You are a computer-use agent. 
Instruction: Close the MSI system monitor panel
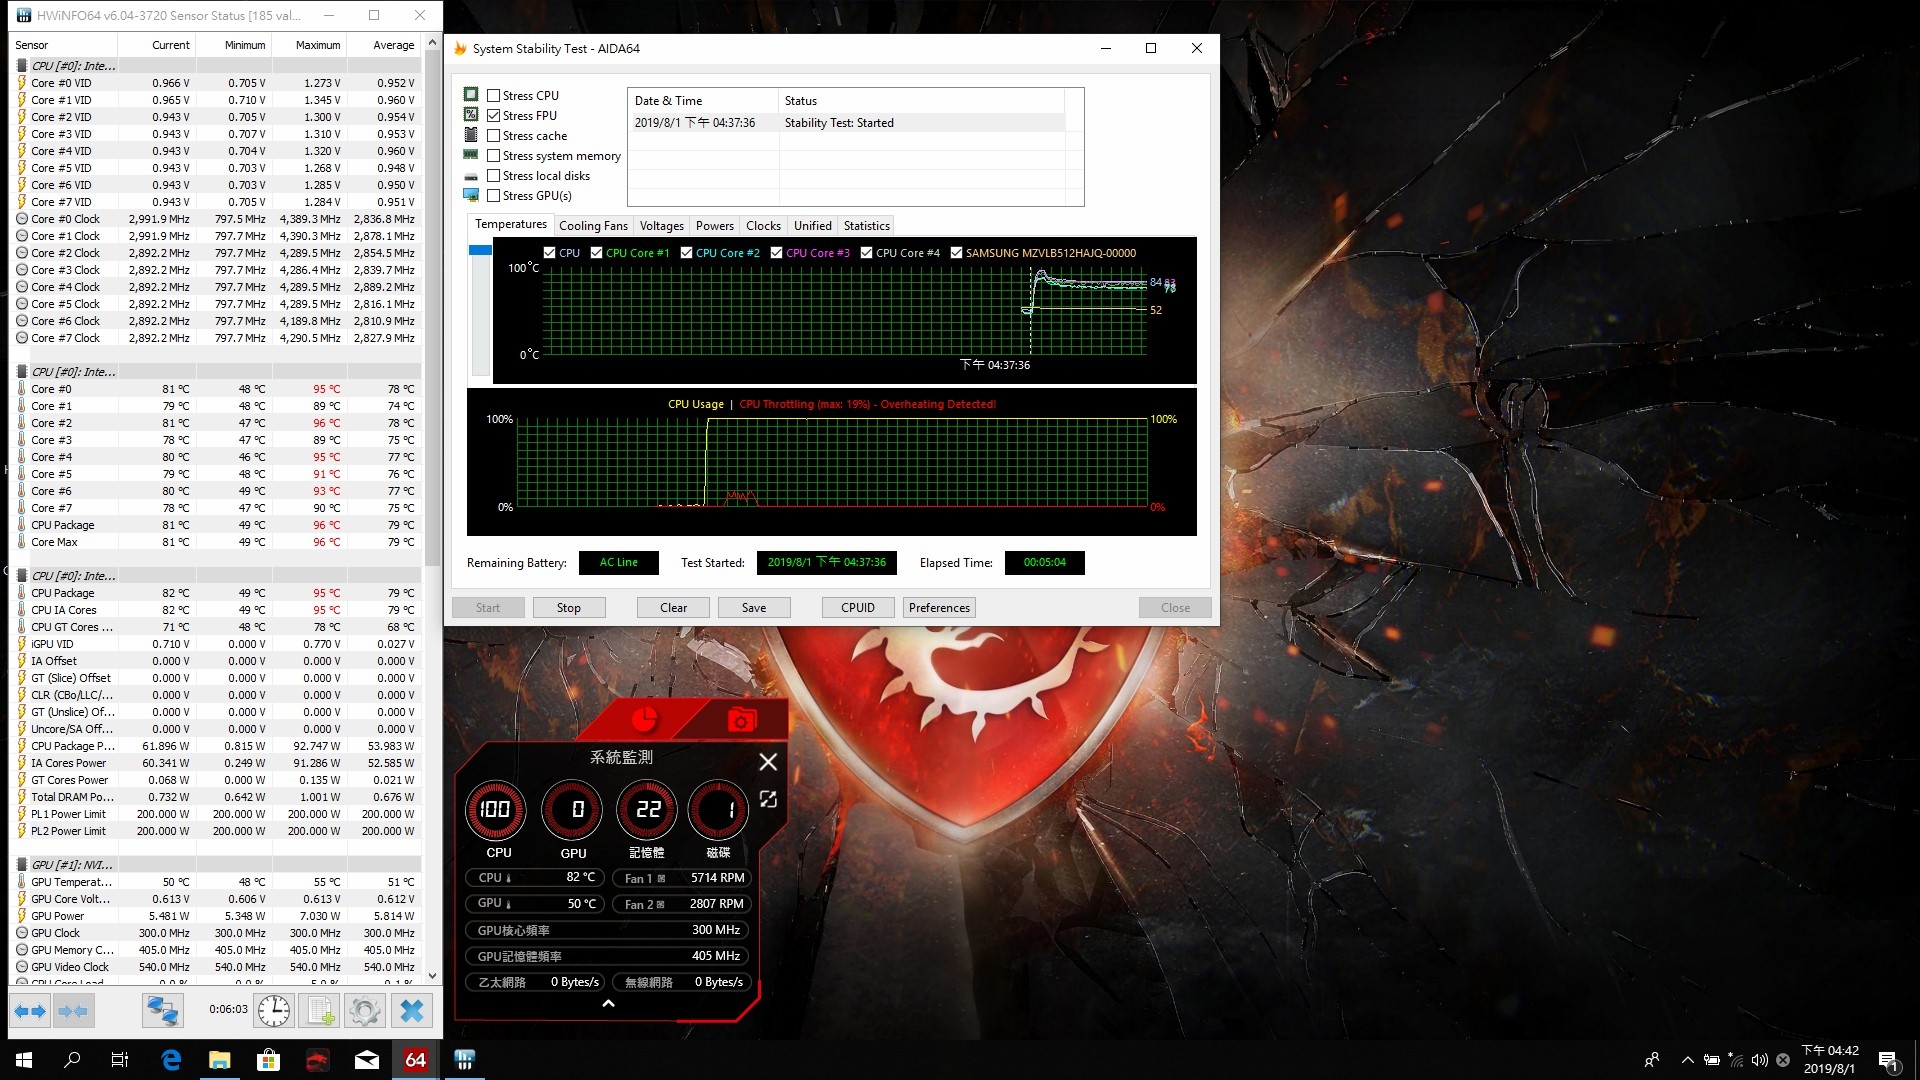click(768, 762)
